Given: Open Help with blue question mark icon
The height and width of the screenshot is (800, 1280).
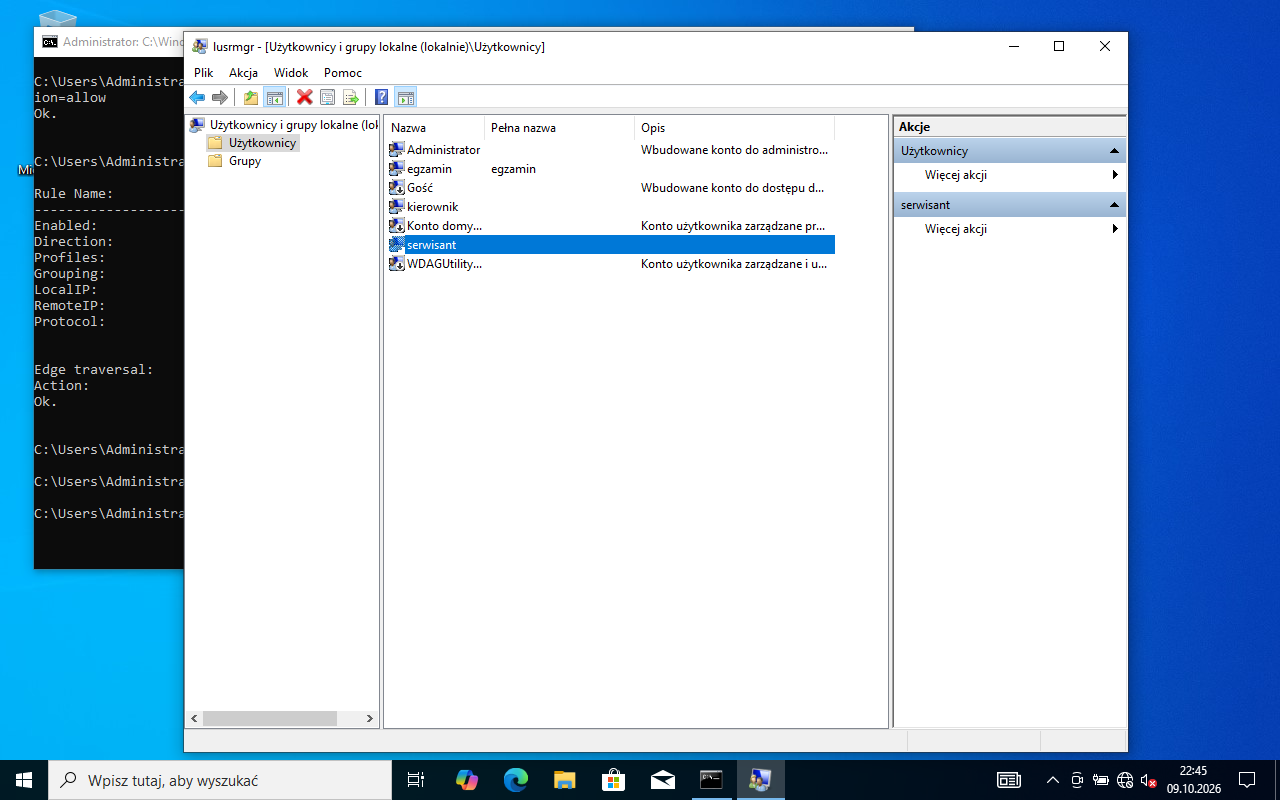Looking at the screenshot, I should 381,97.
